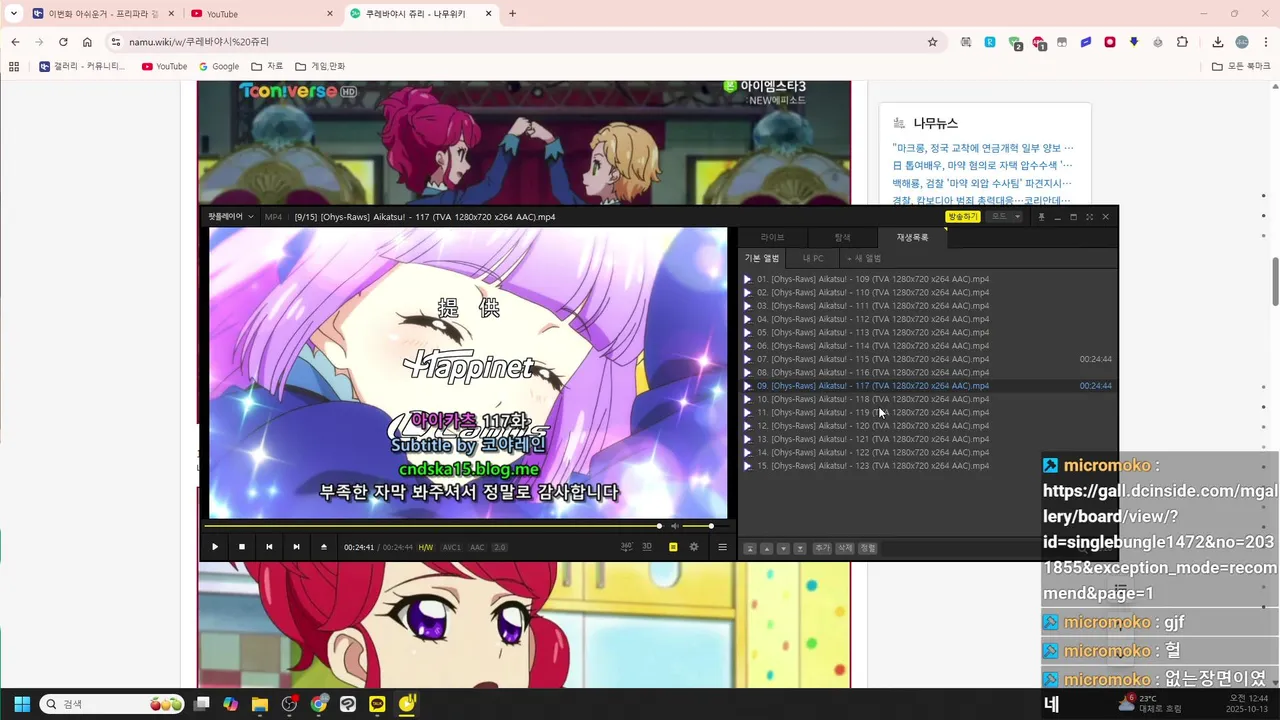Image resolution: width=1280 pixels, height=720 pixels.
Task: Add a new album with + 새 앨범
Action: click(x=864, y=258)
